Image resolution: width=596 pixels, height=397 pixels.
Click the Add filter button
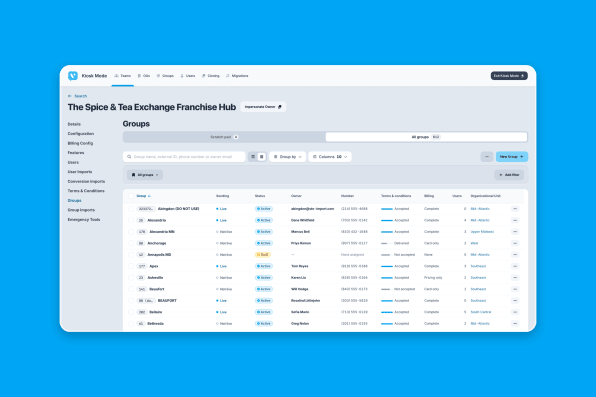(509, 175)
